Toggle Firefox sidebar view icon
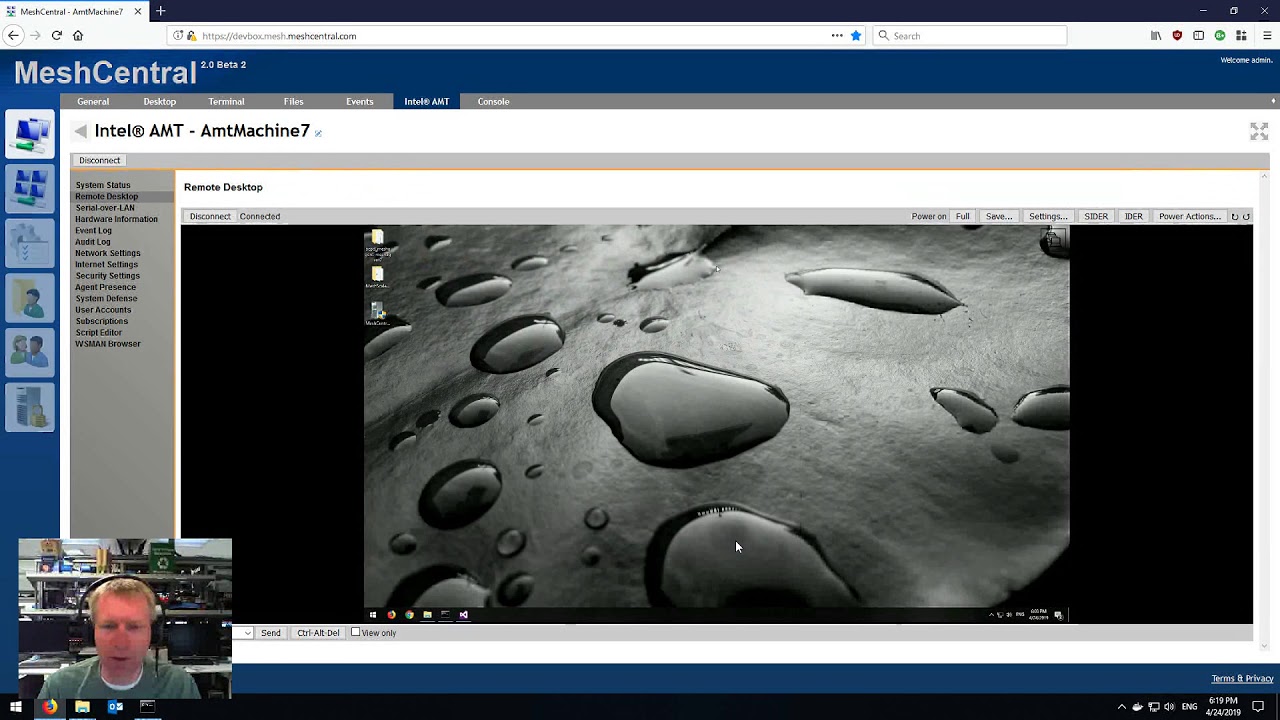This screenshot has height=720, width=1280. click(1198, 36)
